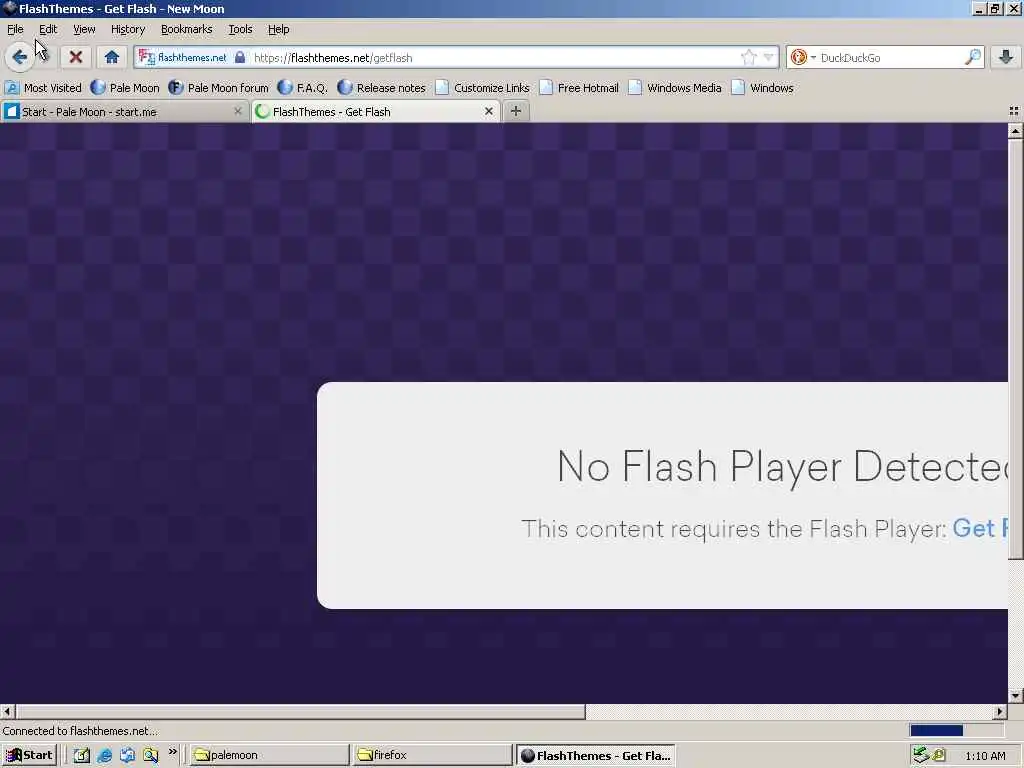This screenshot has width=1024, height=768.
Task: Click the padlock security icon in address bar
Action: tap(240, 57)
